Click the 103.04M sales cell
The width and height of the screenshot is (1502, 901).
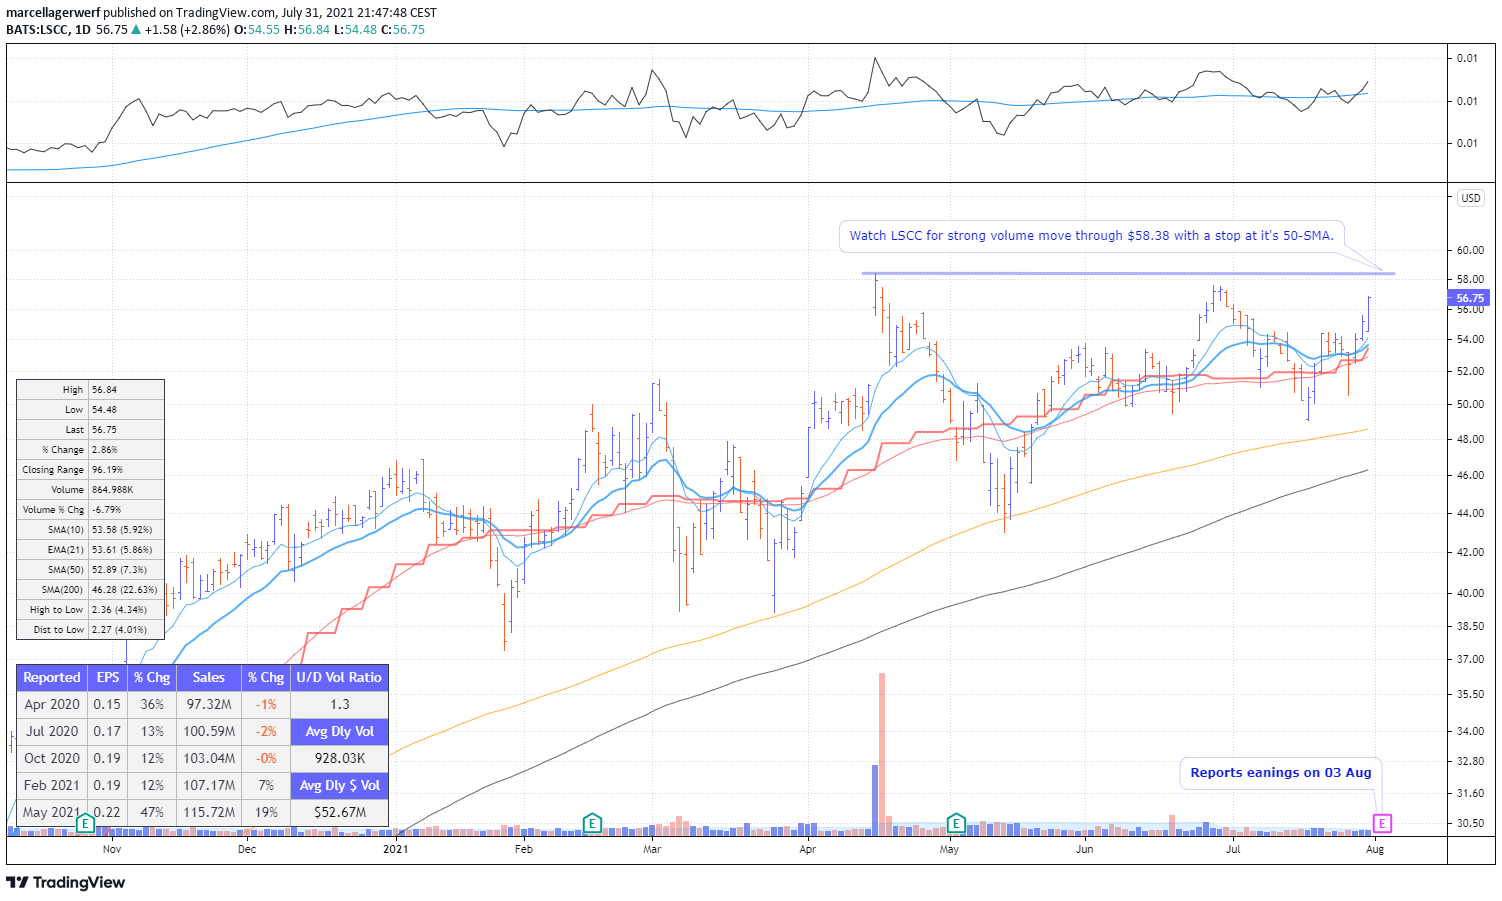[x=209, y=758]
